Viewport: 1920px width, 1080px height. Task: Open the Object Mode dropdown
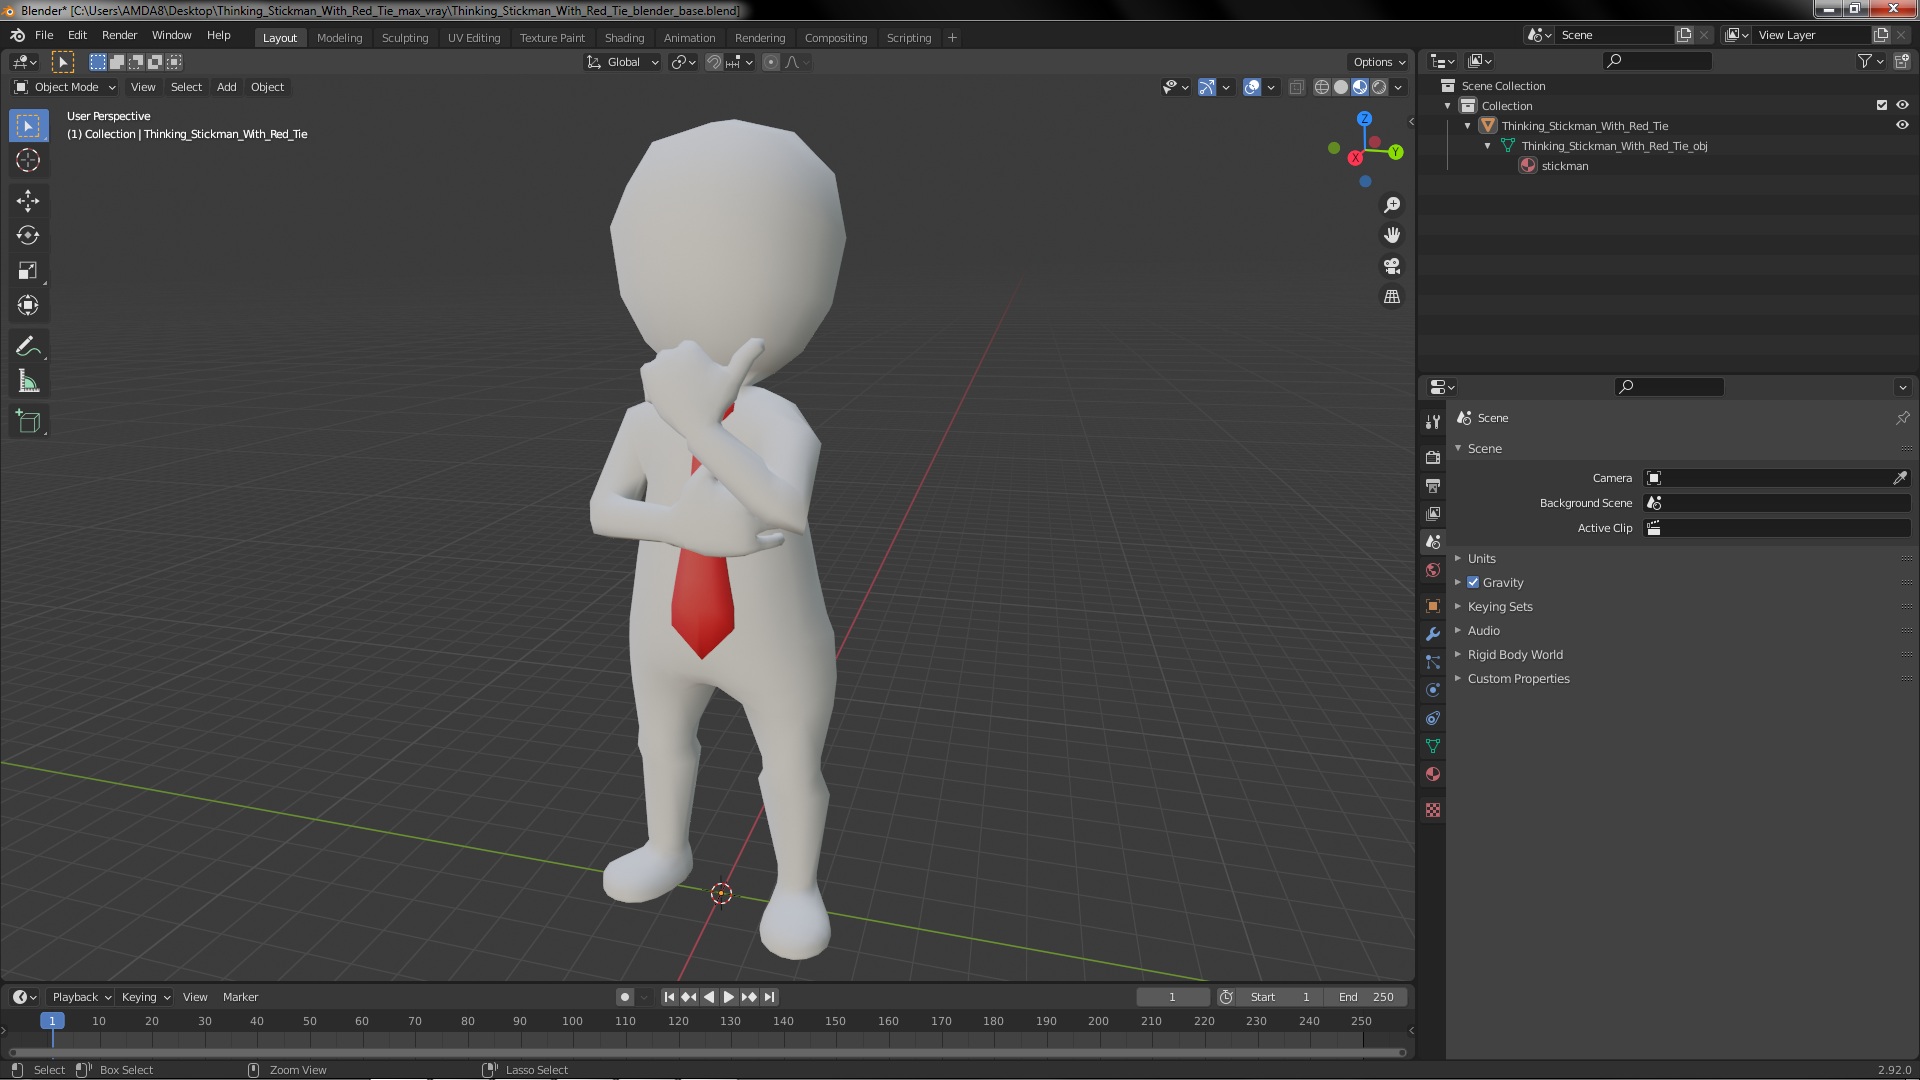[65, 87]
